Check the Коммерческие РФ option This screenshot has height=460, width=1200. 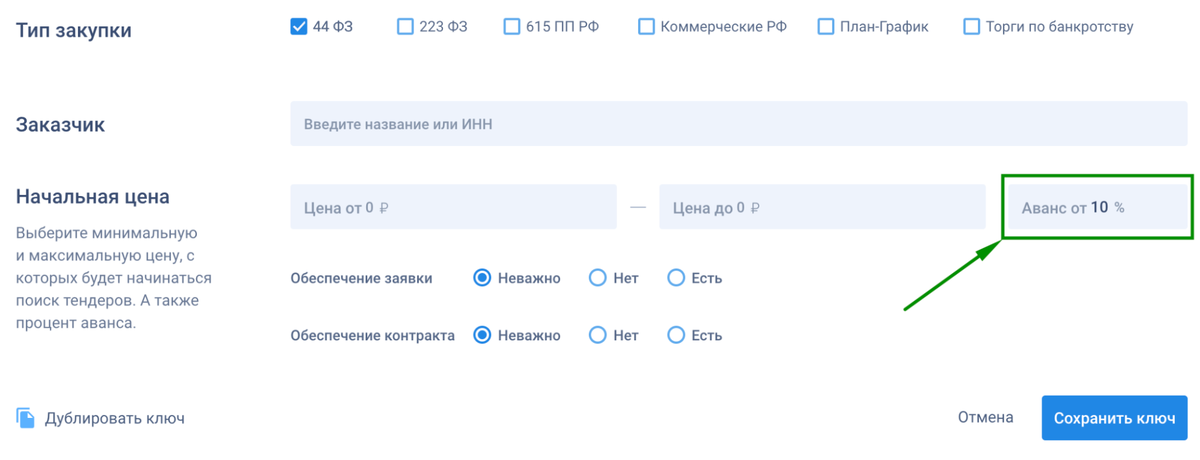click(646, 26)
